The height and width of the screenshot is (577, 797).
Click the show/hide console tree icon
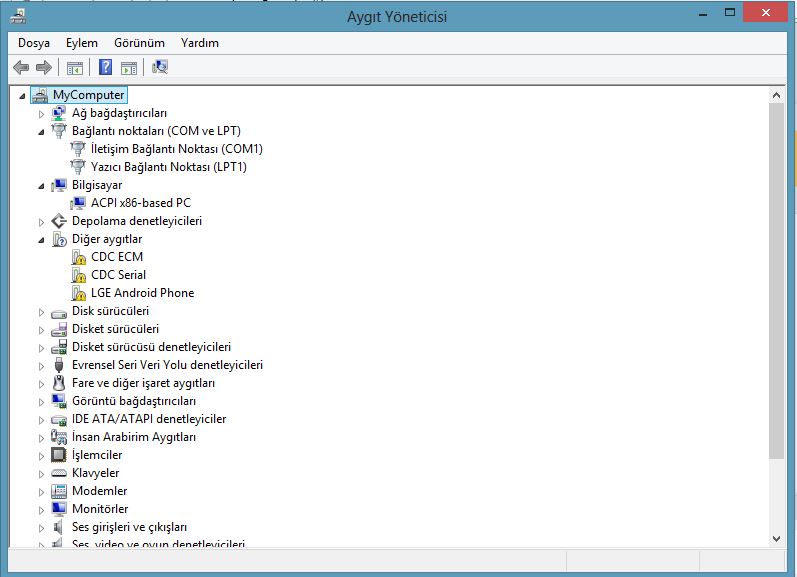[74, 67]
